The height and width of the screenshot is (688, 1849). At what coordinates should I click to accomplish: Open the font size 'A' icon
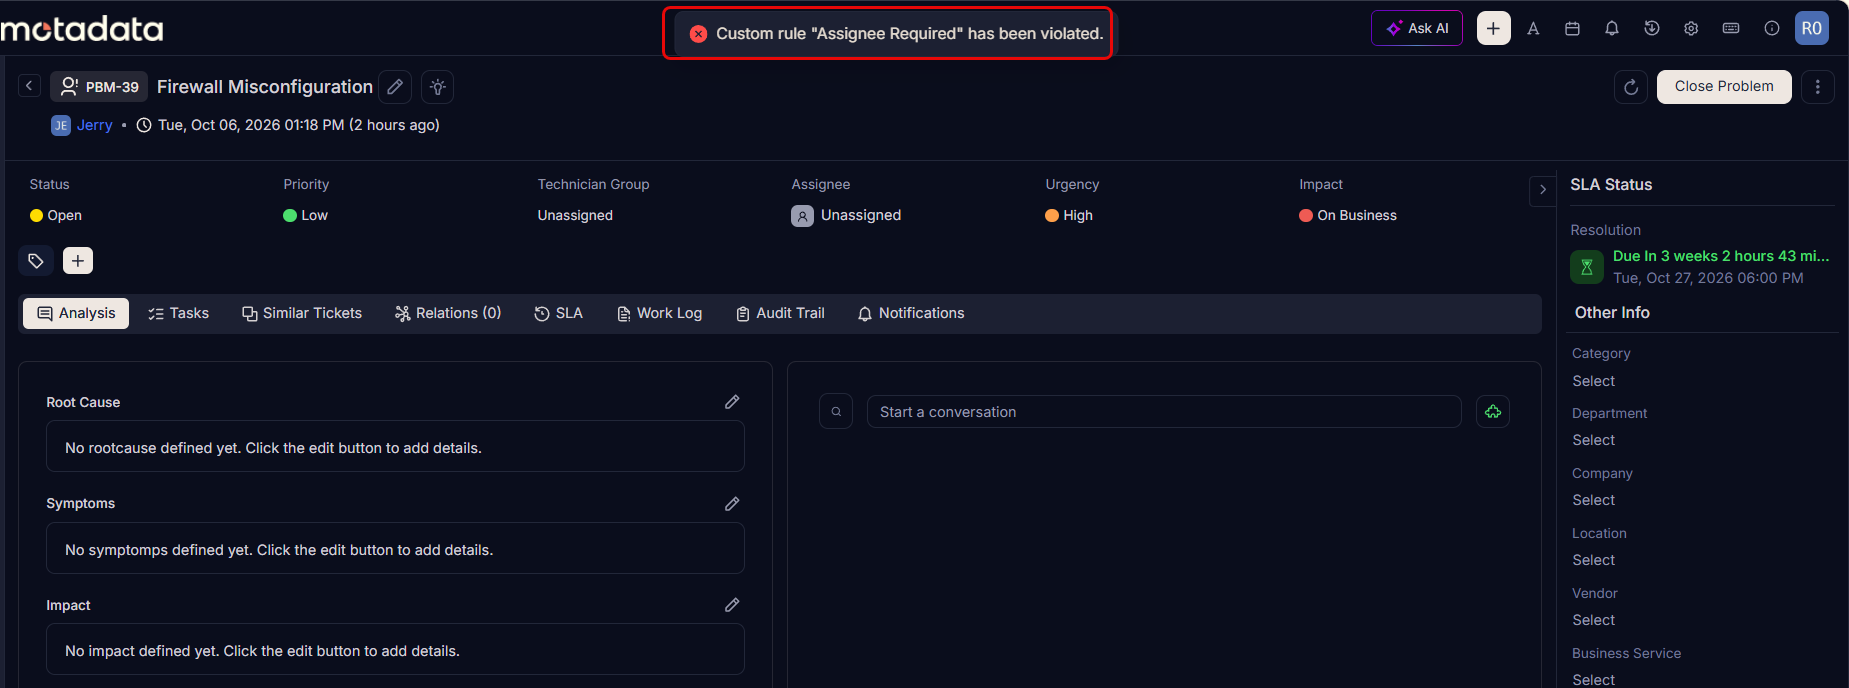1533,29
